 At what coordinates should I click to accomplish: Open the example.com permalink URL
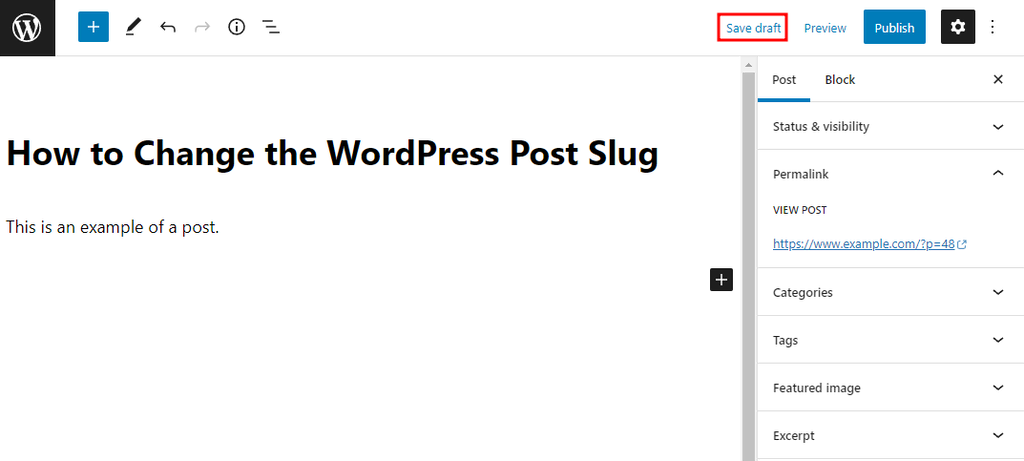864,244
